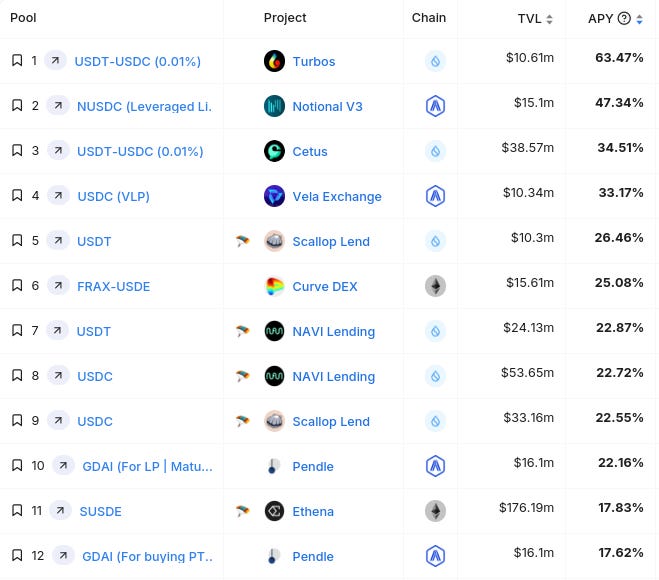Bookmark the Turbos USDT-USDC pool in row 1
The height and width of the screenshot is (580, 659).
(x=17, y=61)
